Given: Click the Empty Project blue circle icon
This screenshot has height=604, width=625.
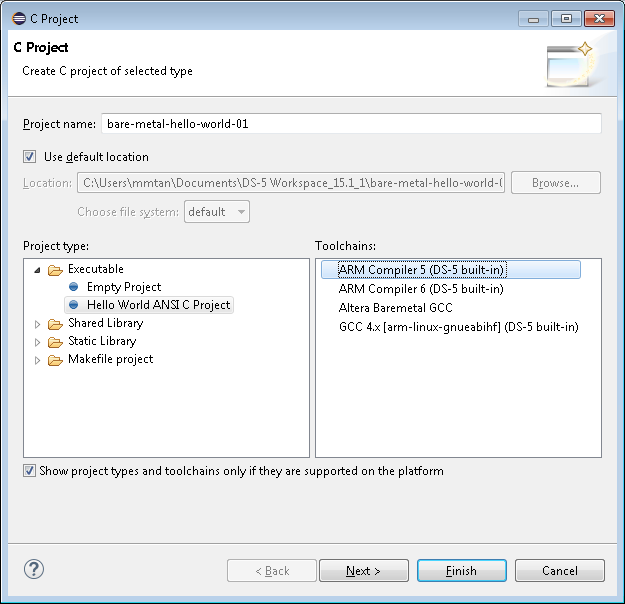Looking at the screenshot, I should click(x=73, y=288).
